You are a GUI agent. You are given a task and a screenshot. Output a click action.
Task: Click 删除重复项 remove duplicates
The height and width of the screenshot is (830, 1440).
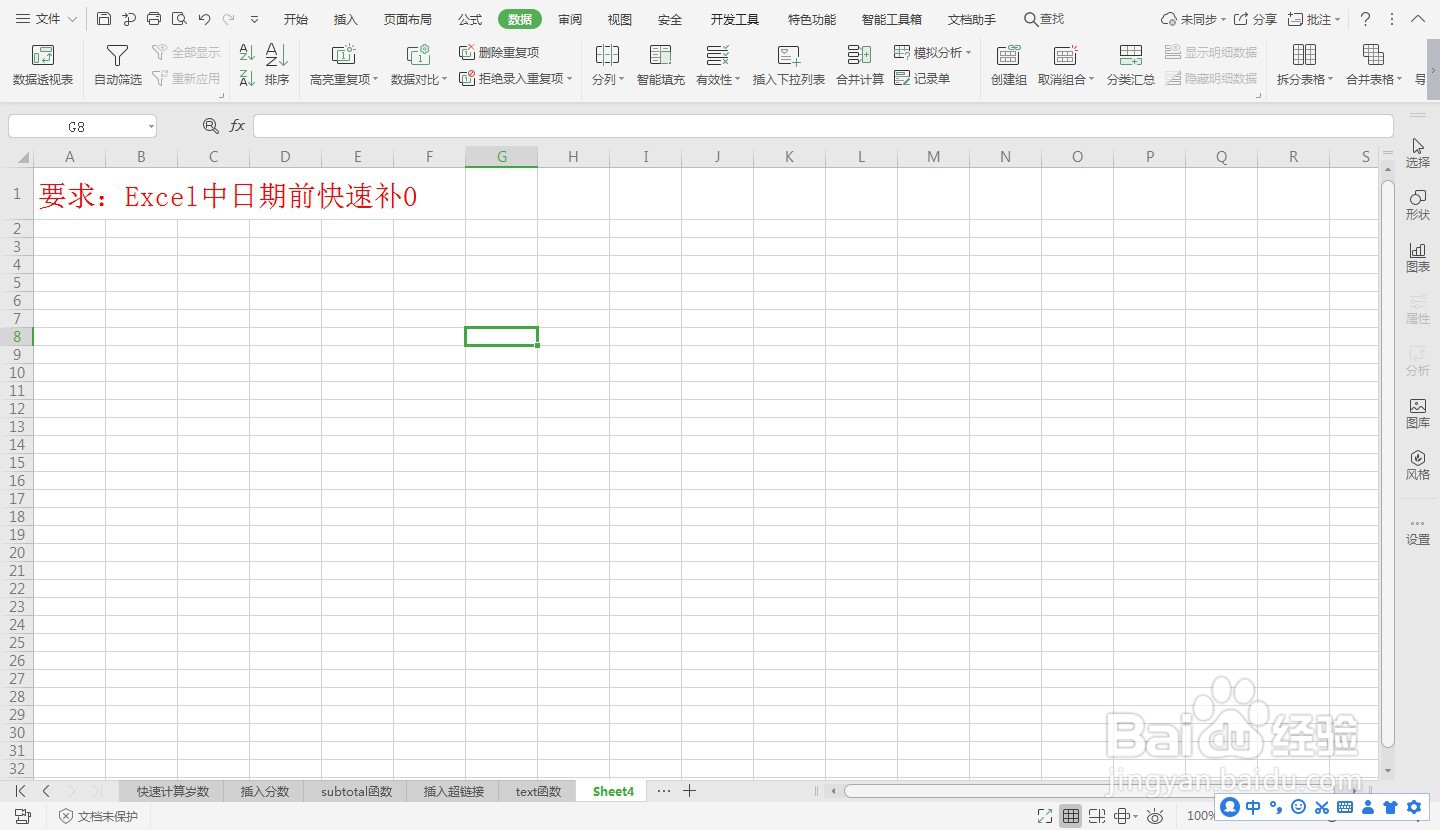(499, 52)
